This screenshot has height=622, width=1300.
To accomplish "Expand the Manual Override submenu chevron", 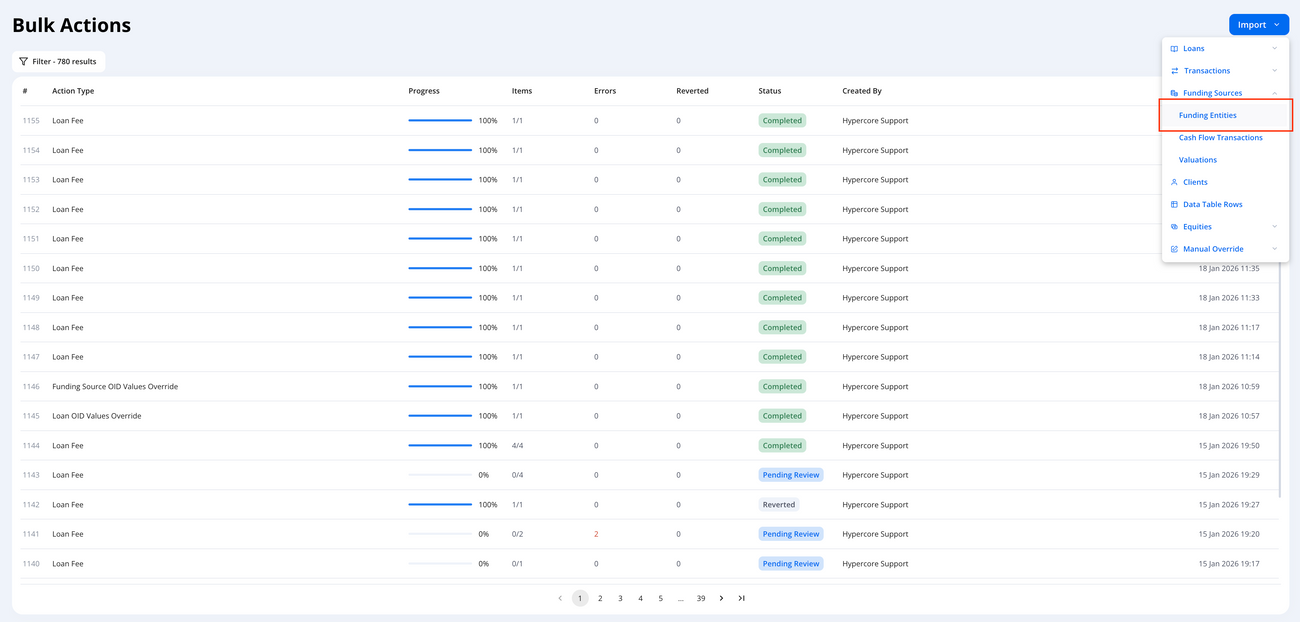I will pyautogui.click(x=1274, y=249).
